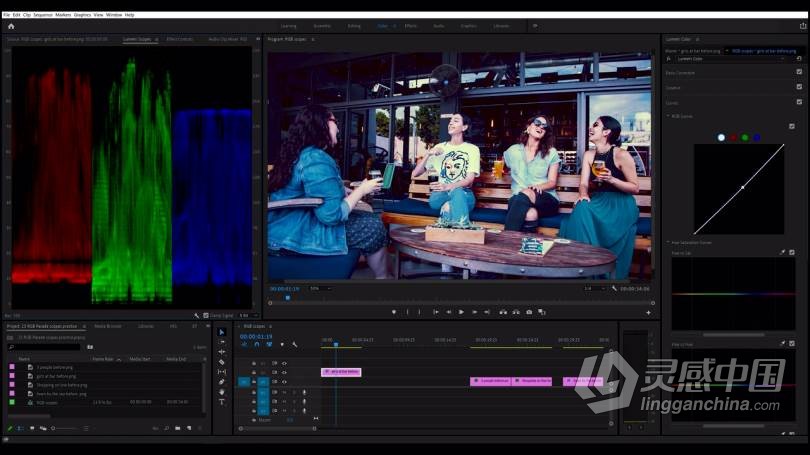This screenshot has width=810, height=455.
Task: Select the Color workspace tab
Action: pyautogui.click(x=383, y=26)
